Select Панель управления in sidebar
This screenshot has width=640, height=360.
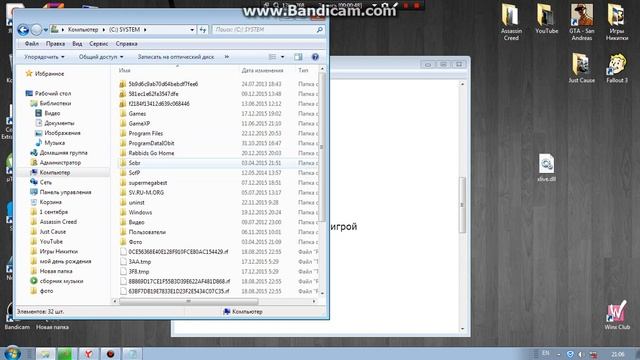point(65,192)
